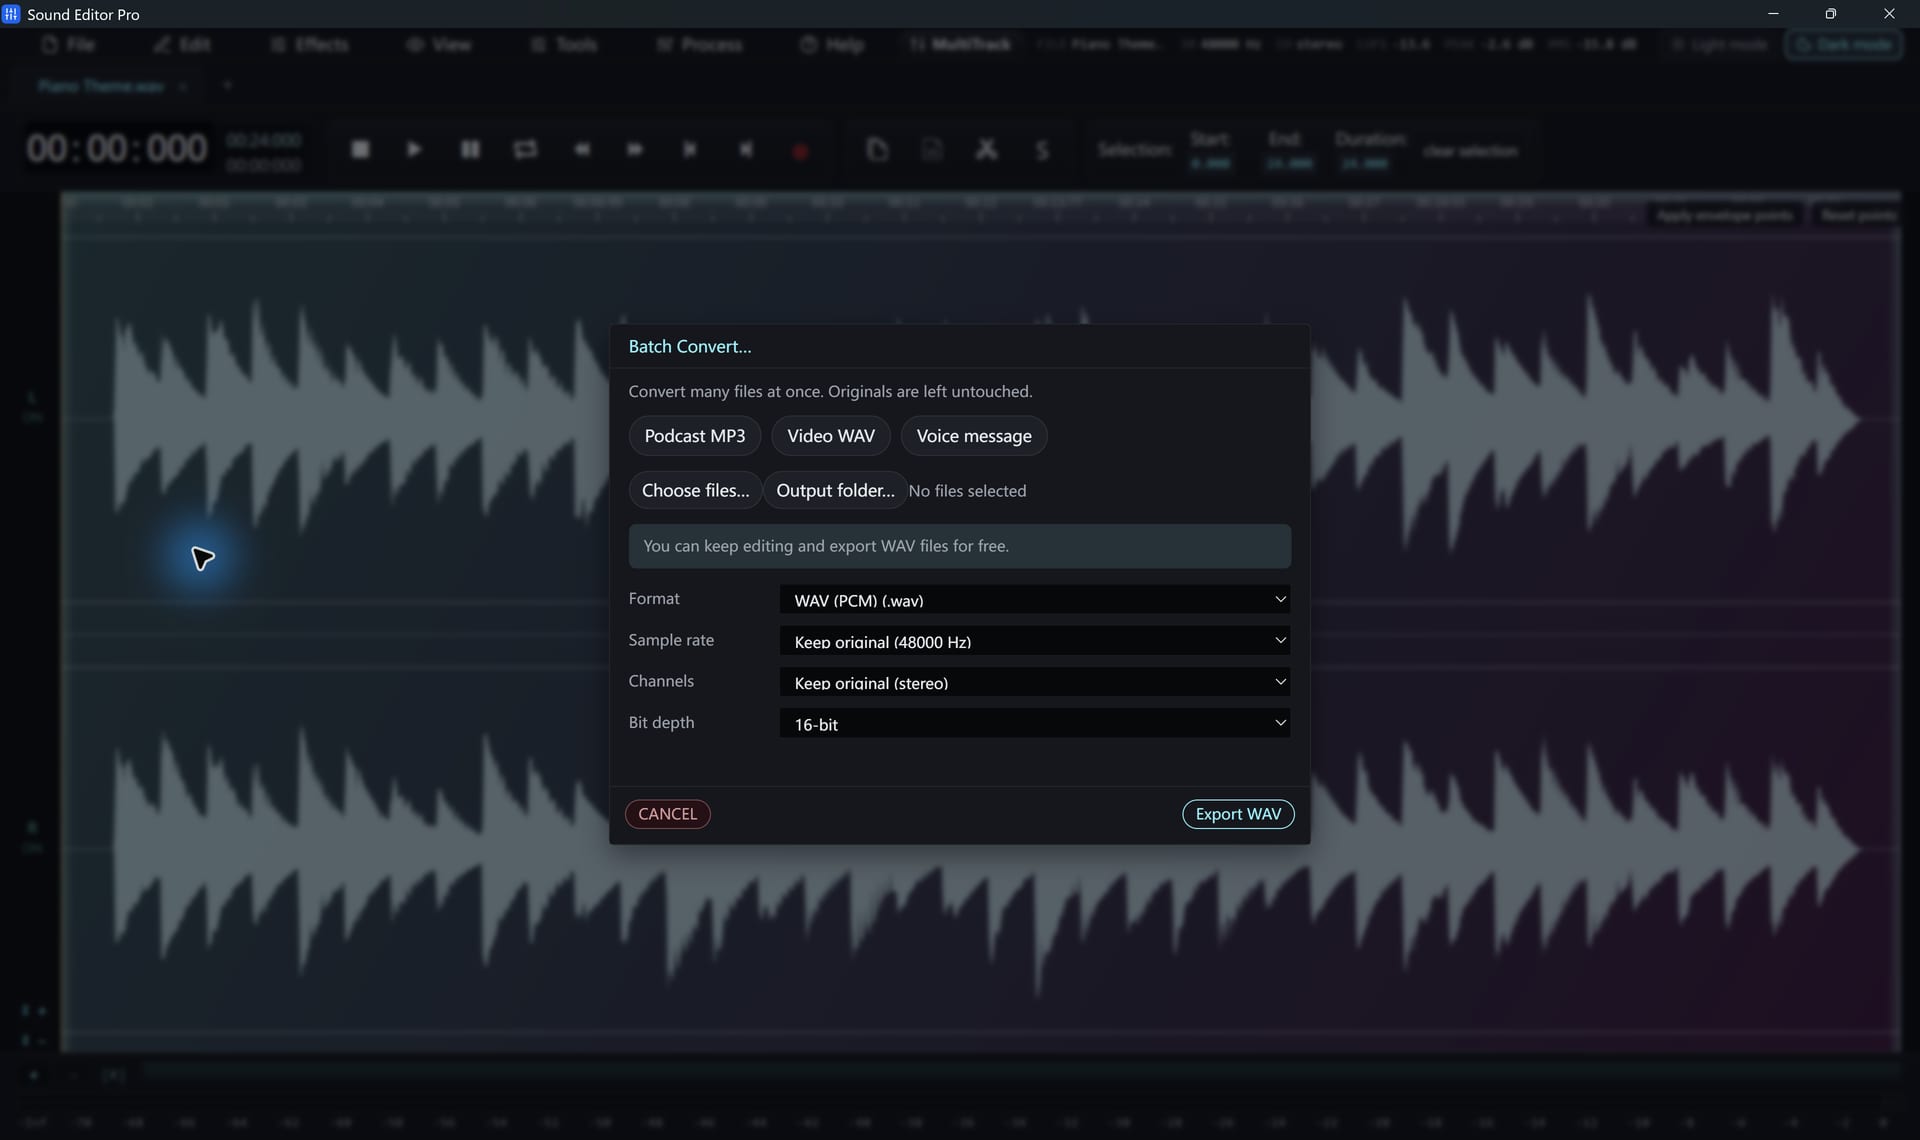Click Choose files... in Batch Convert

pos(695,490)
